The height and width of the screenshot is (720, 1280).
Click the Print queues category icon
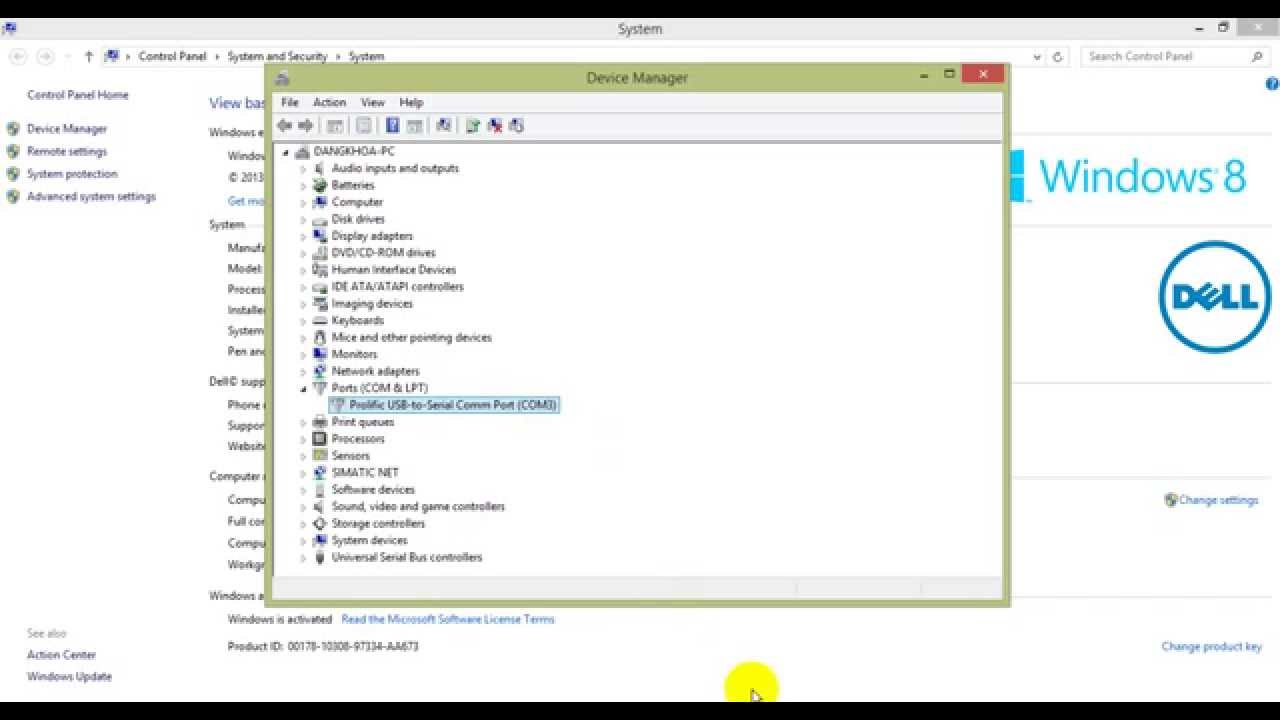tap(320, 422)
